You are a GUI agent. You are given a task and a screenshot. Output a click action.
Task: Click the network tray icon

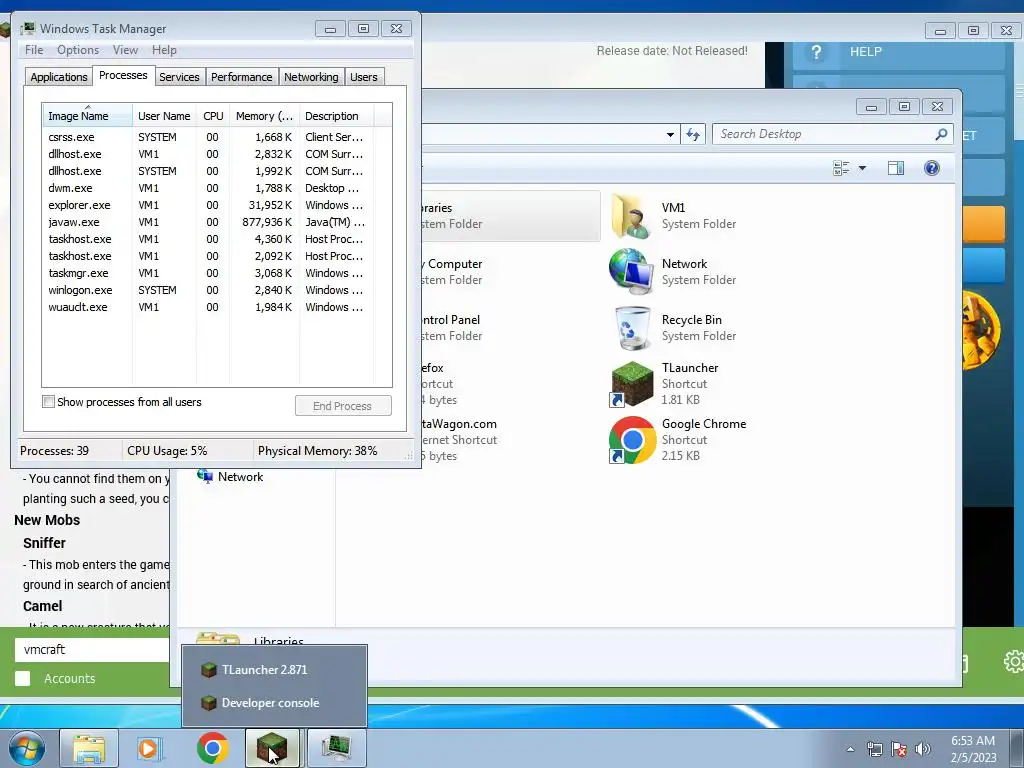pos(874,749)
